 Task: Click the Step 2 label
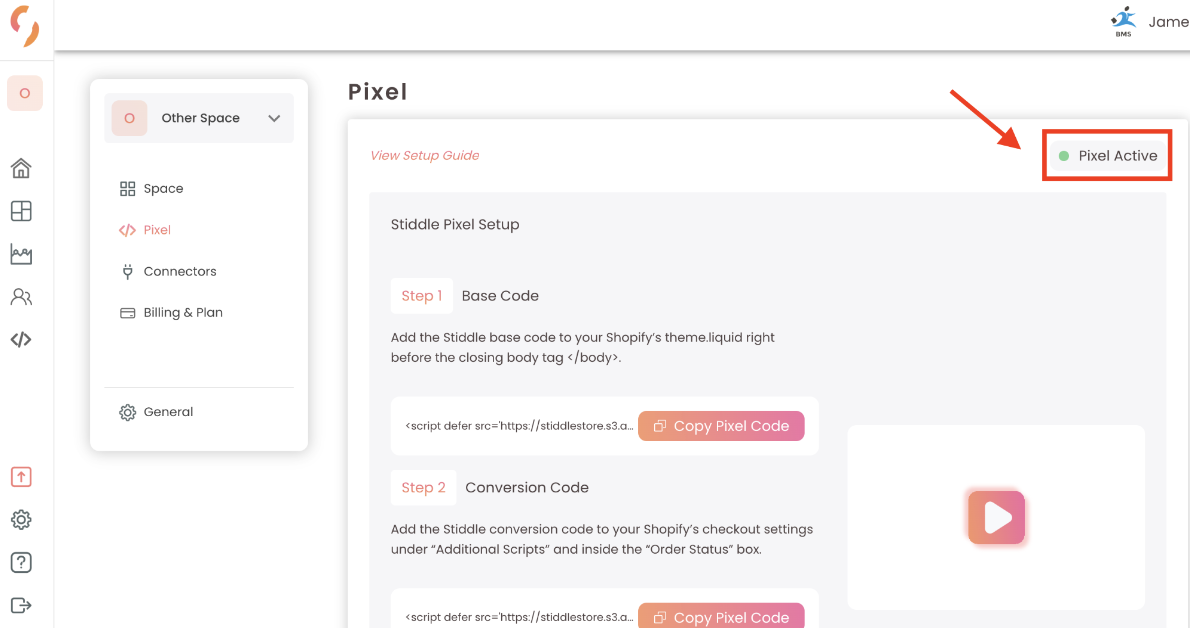coord(423,488)
